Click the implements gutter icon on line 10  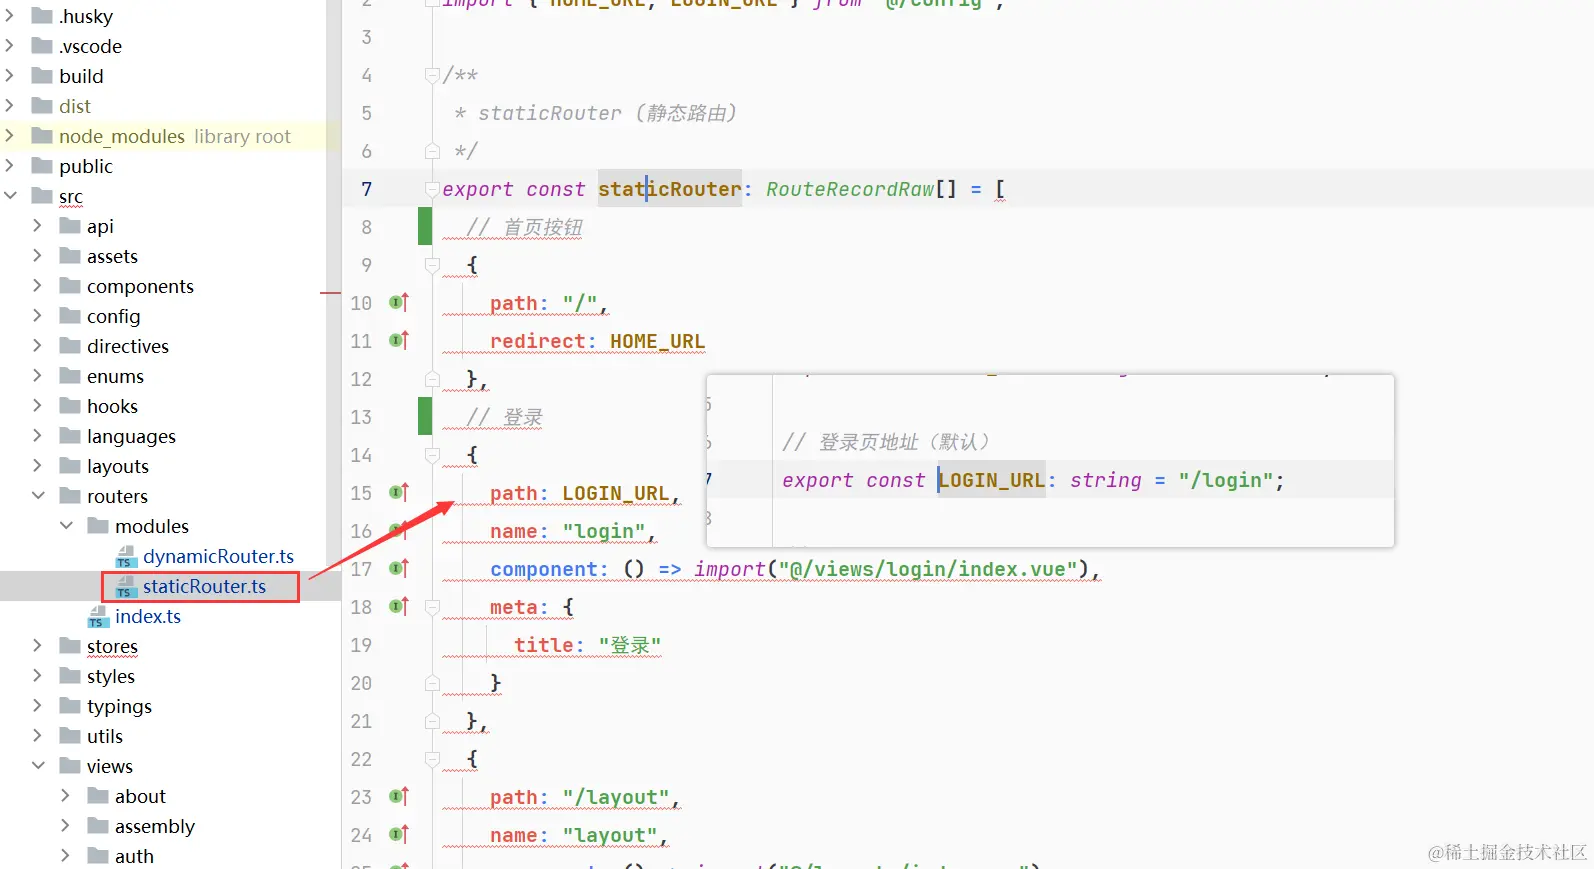pos(399,302)
